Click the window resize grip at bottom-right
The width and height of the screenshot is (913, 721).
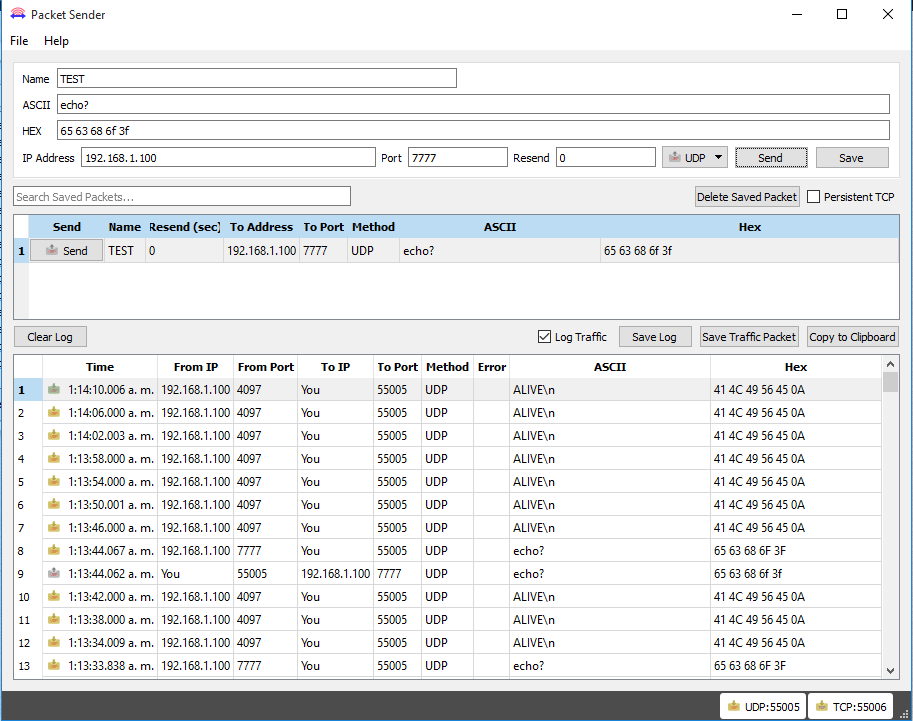coord(904,714)
